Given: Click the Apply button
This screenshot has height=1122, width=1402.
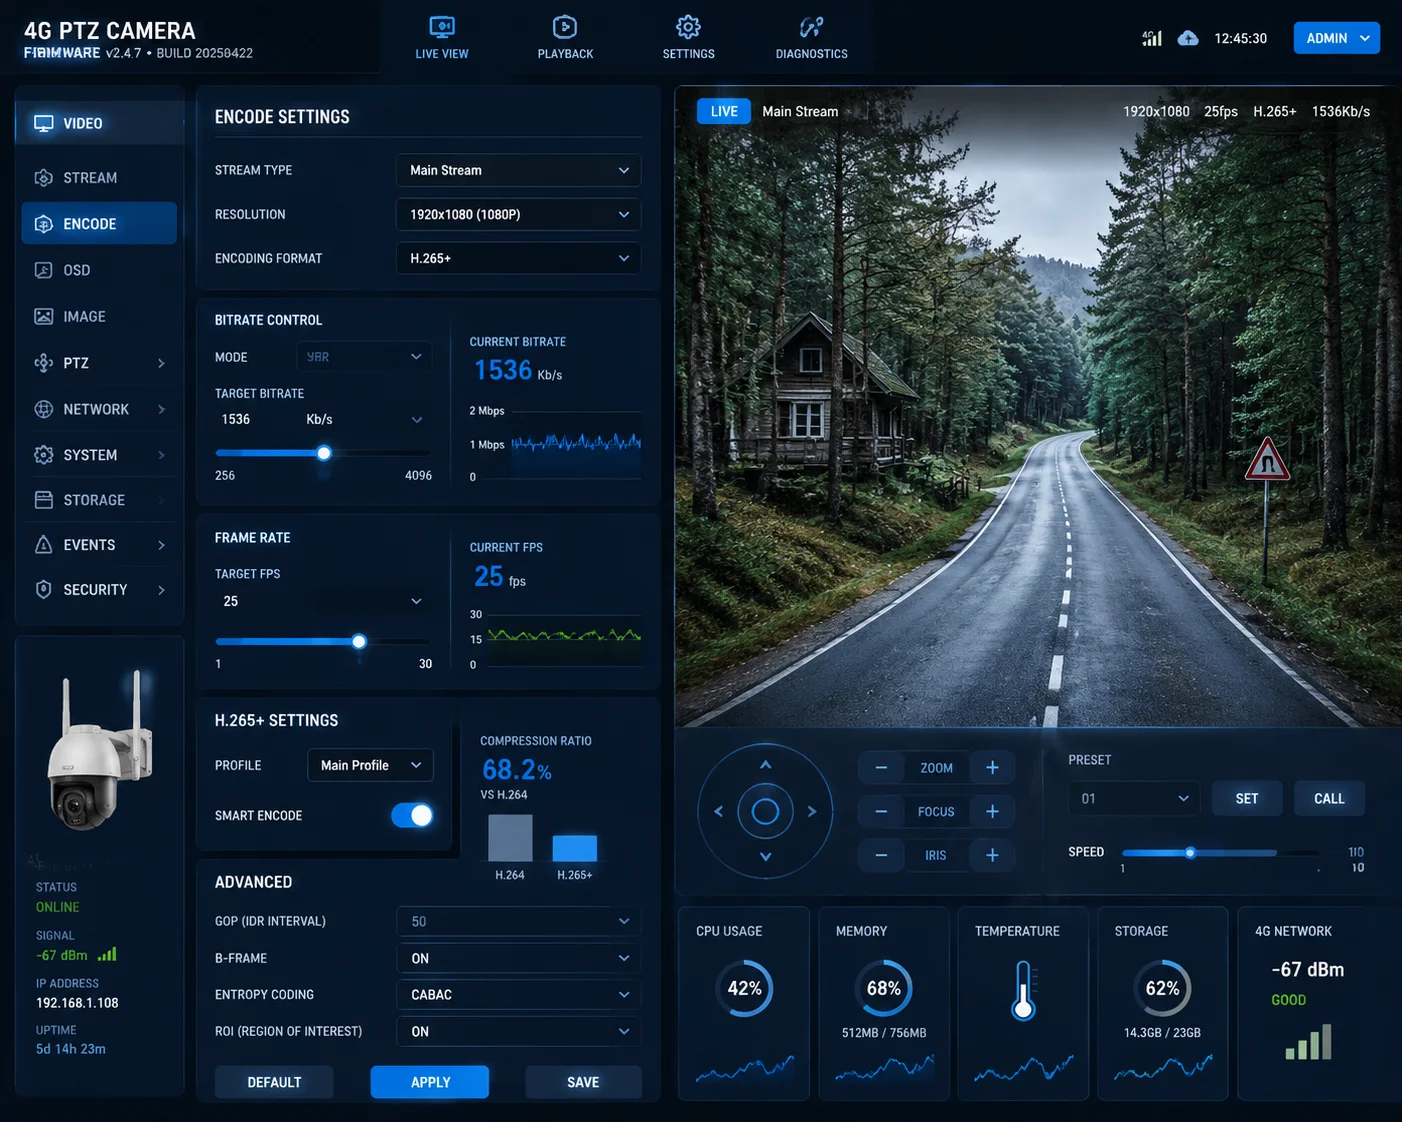Looking at the screenshot, I should click(x=430, y=1082).
